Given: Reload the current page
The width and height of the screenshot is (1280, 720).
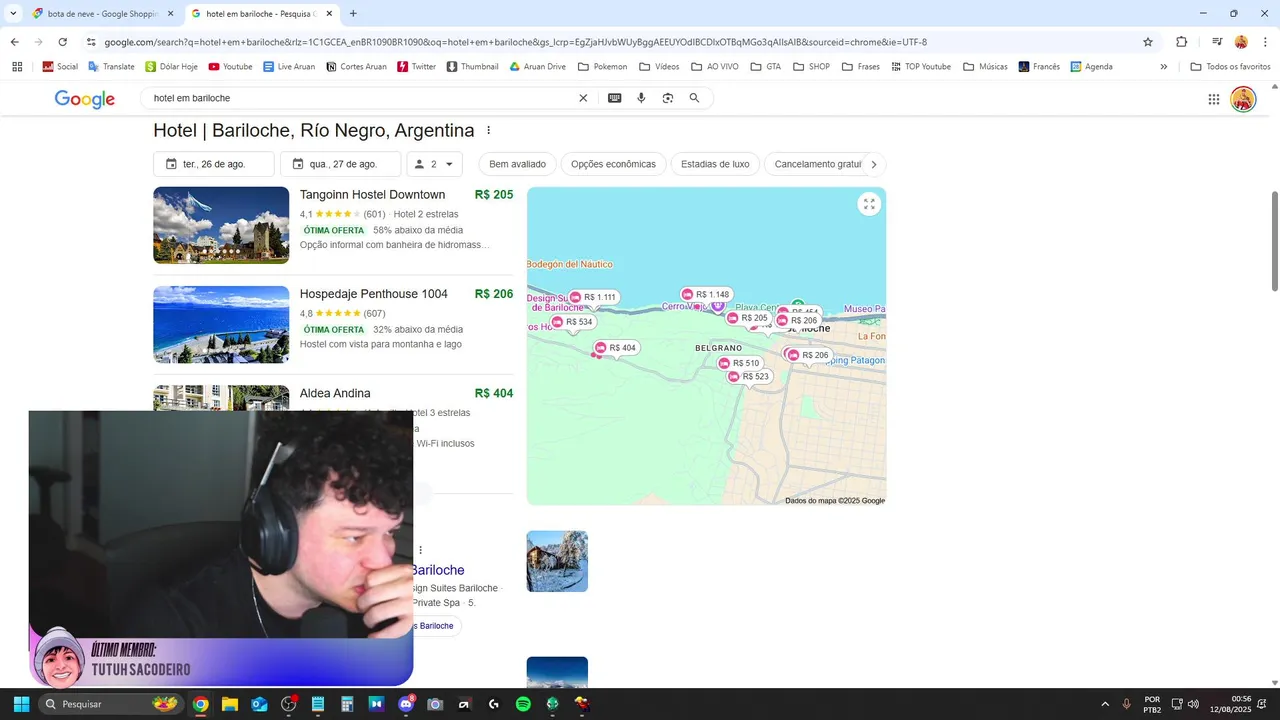Looking at the screenshot, I should coord(62,42).
